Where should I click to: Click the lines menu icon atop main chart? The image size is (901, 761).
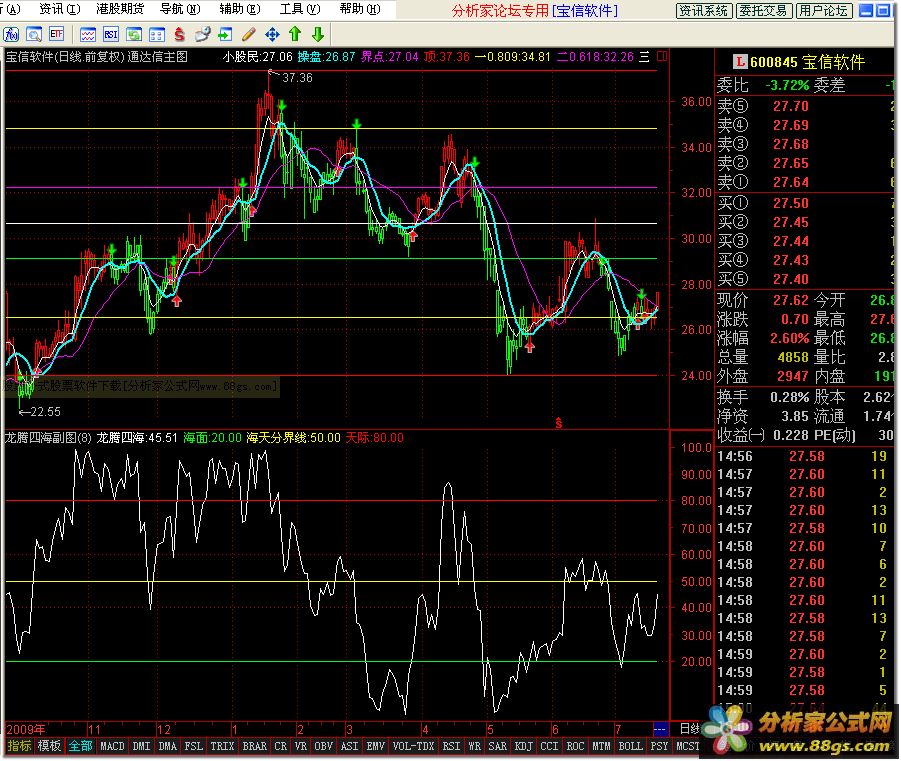644,56
